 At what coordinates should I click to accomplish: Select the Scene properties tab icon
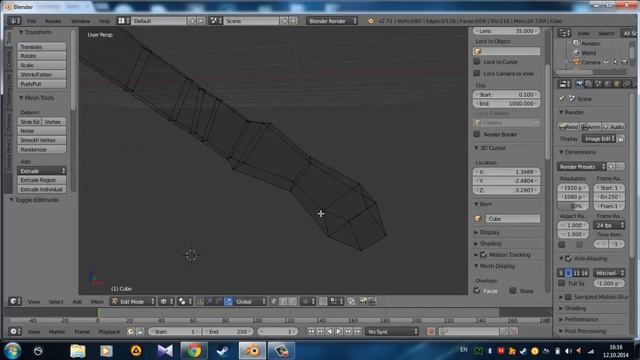coord(598,84)
